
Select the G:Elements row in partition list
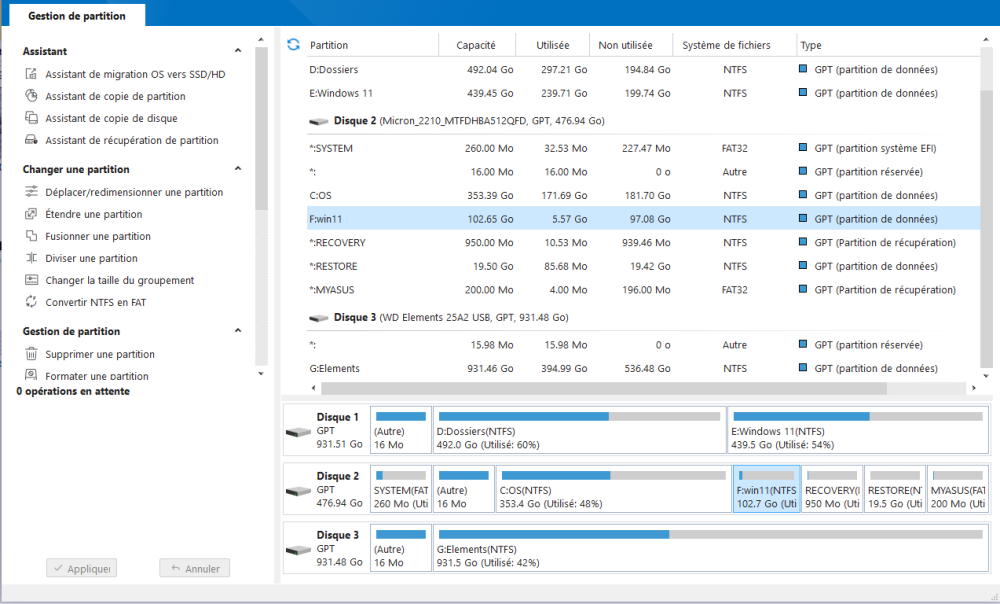[x=643, y=368]
